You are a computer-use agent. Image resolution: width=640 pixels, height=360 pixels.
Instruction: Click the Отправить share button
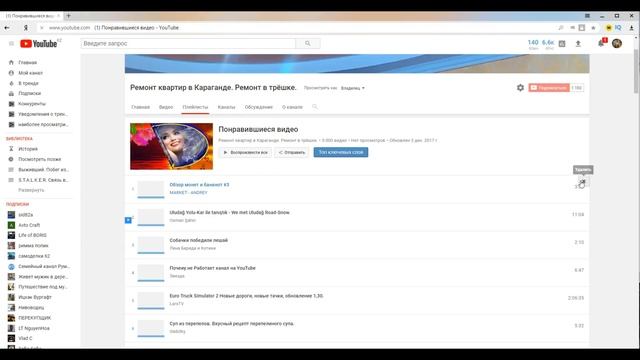[x=292, y=152]
